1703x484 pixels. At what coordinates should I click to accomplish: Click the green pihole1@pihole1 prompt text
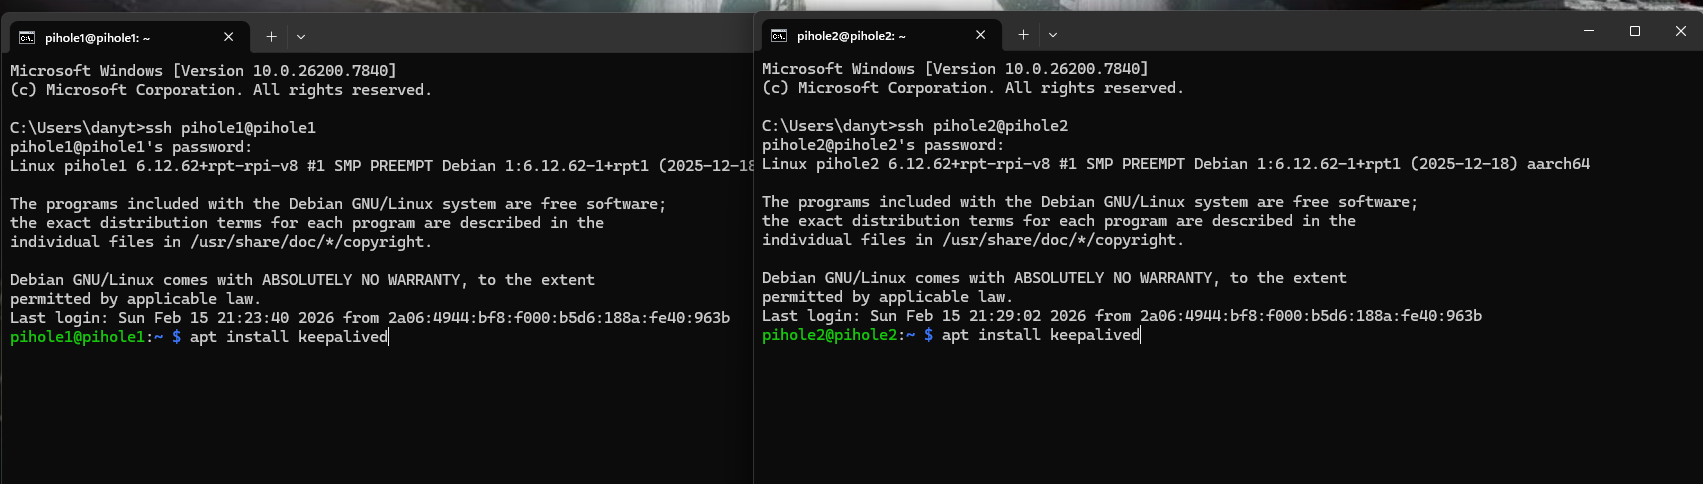pyautogui.click(x=78, y=337)
